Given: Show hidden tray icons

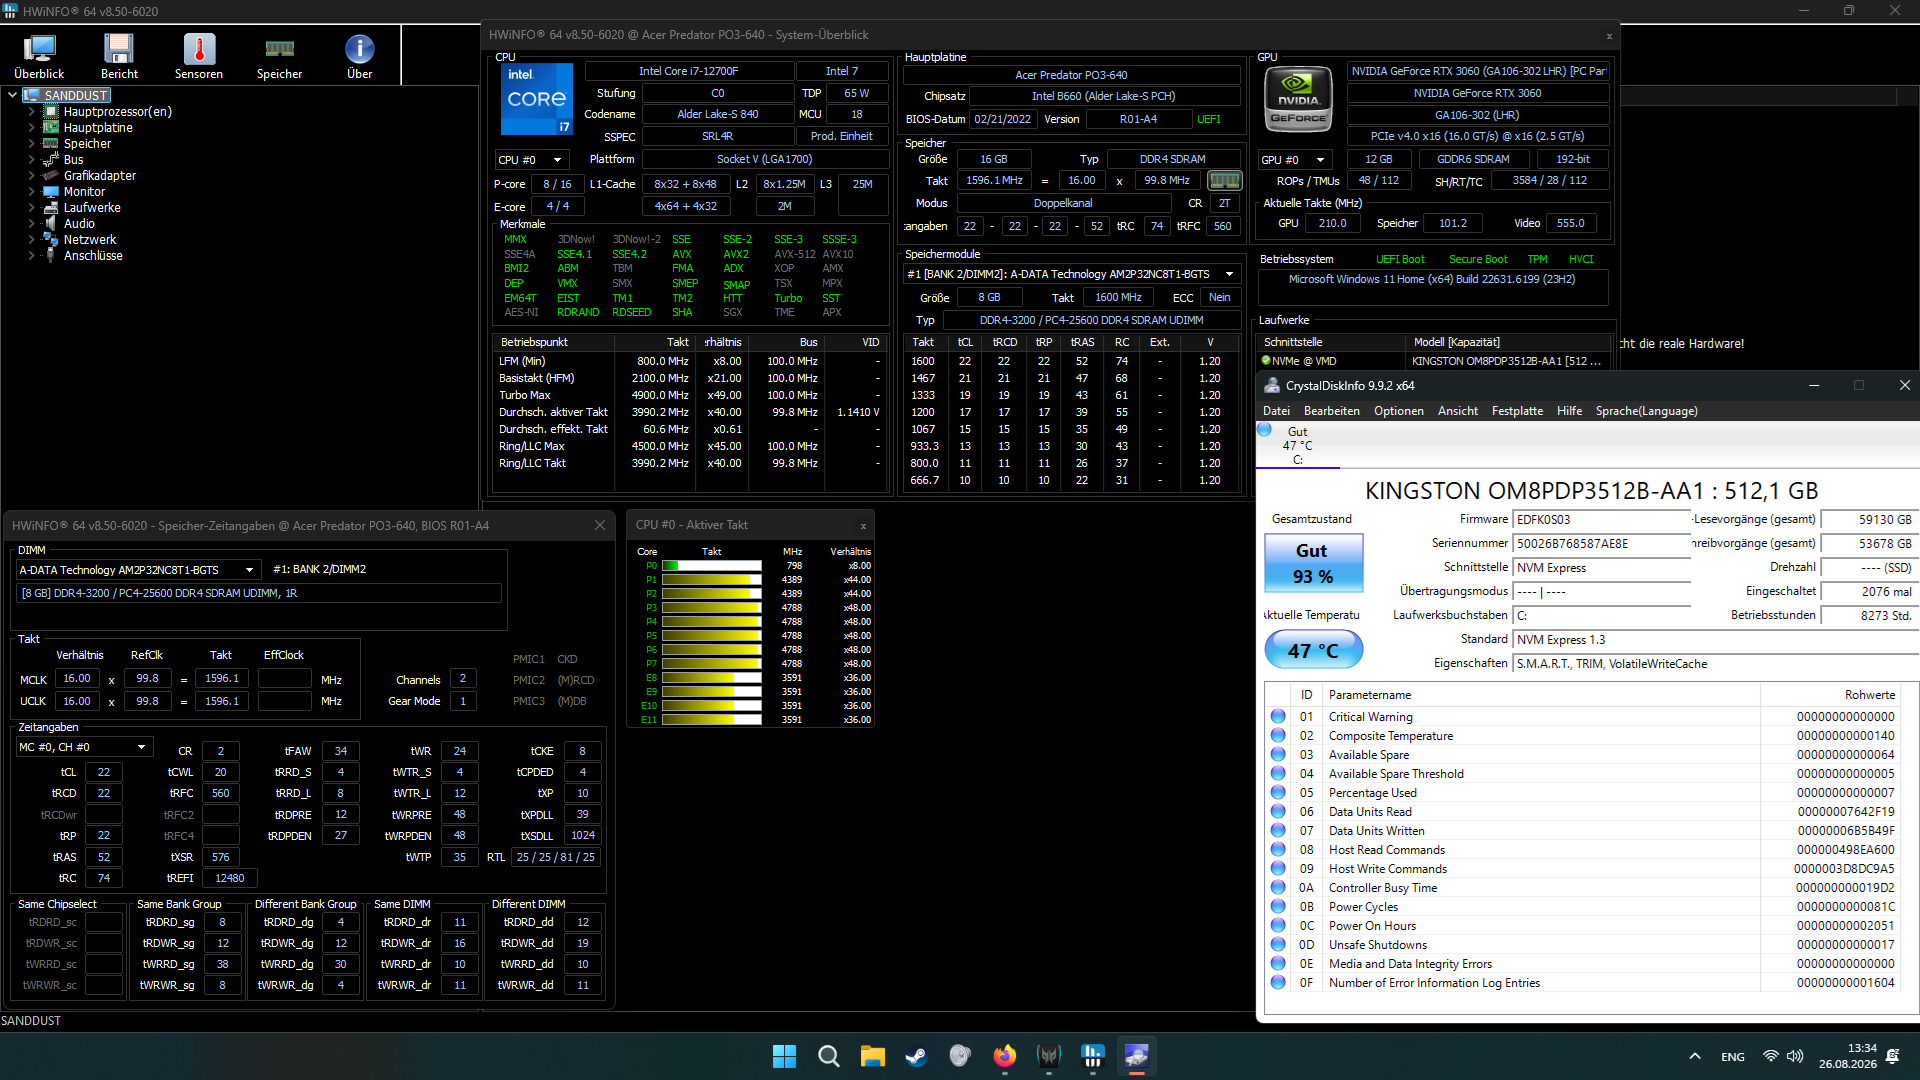Looking at the screenshot, I should point(1695,1056).
